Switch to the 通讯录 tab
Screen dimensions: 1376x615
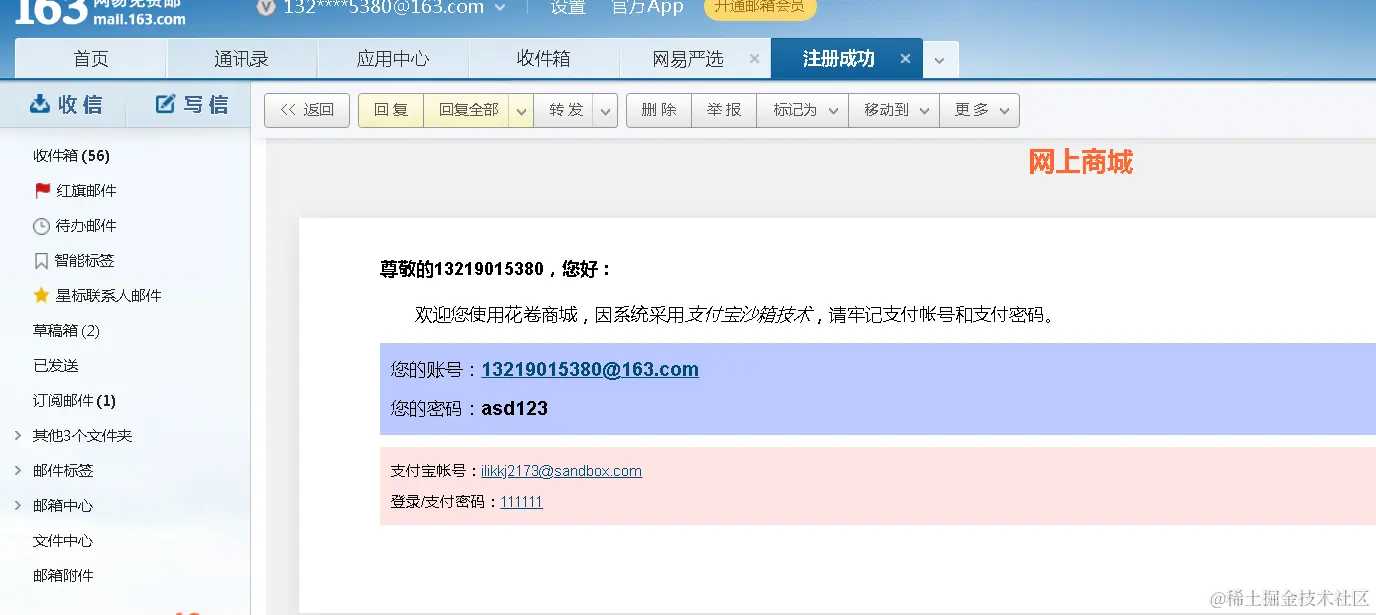click(241, 59)
